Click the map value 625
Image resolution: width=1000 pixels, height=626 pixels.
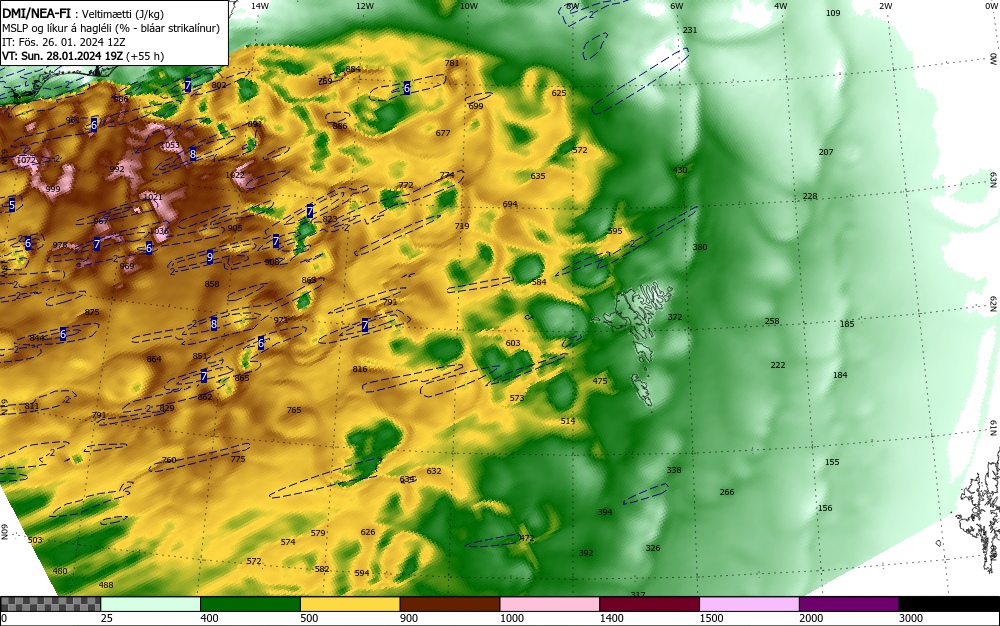(x=559, y=93)
